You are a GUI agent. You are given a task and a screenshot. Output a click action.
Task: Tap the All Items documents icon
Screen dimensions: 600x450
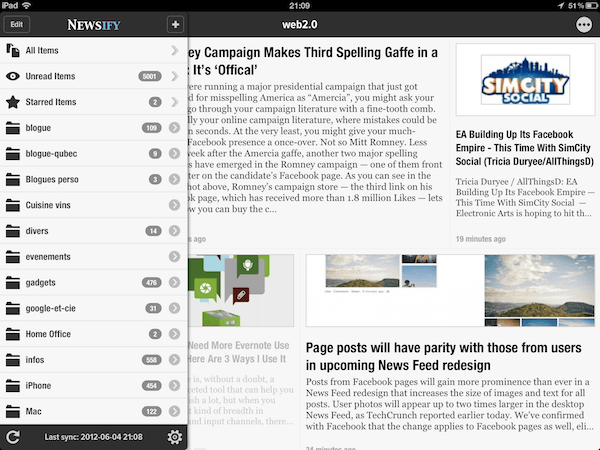13,50
